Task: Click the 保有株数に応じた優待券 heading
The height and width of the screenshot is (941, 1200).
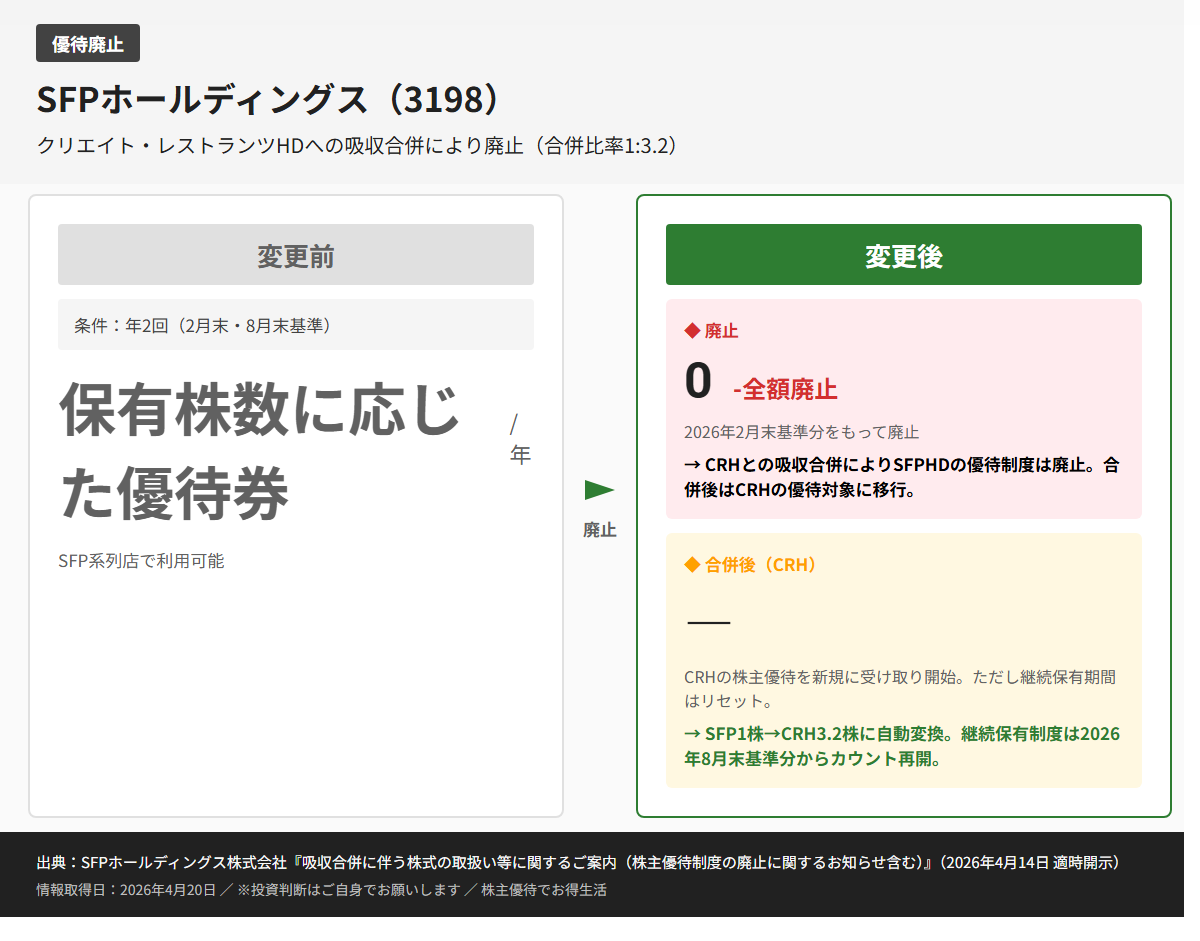Action: point(260,452)
